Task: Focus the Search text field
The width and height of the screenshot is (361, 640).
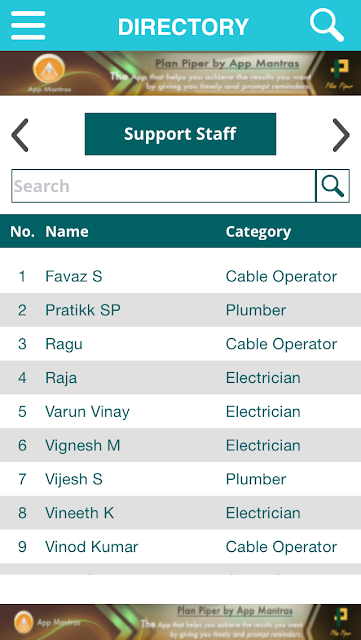Action: tap(163, 186)
